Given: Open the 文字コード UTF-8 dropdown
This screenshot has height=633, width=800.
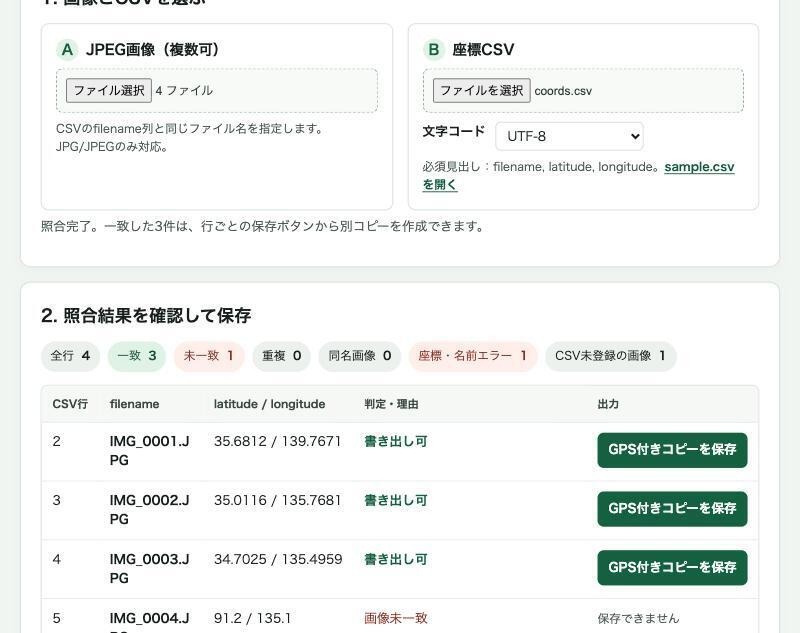Looking at the screenshot, I should click(x=569, y=136).
